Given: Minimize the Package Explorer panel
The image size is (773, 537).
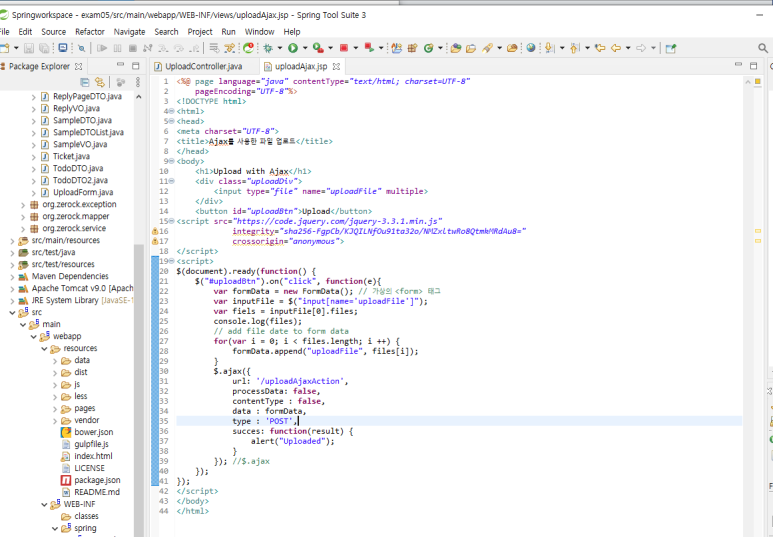Looking at the screenshot, I should click(120, 65).
